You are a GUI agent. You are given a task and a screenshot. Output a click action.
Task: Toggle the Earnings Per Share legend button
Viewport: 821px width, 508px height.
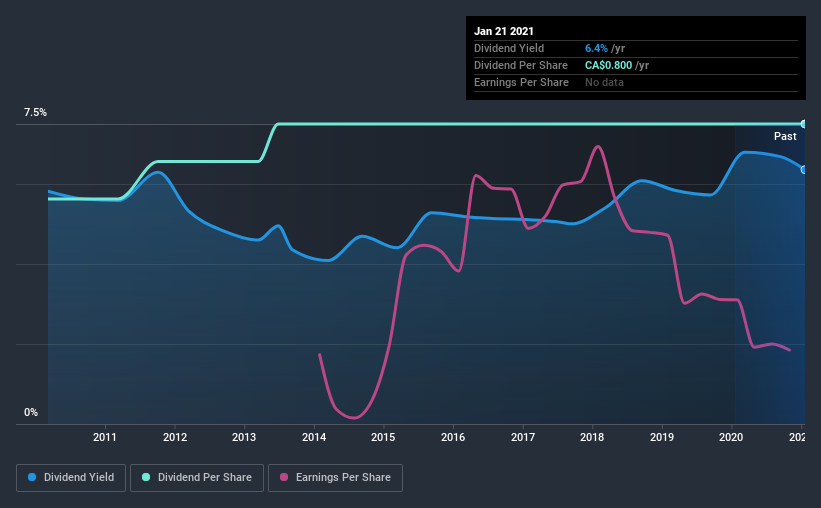[335, 478]
